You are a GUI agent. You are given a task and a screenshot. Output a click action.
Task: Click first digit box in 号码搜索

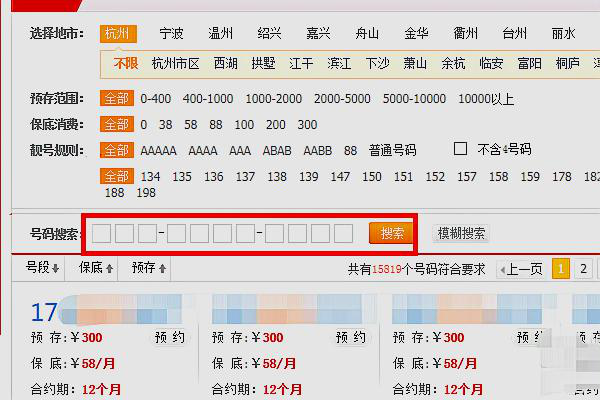[x=101, y=234]
